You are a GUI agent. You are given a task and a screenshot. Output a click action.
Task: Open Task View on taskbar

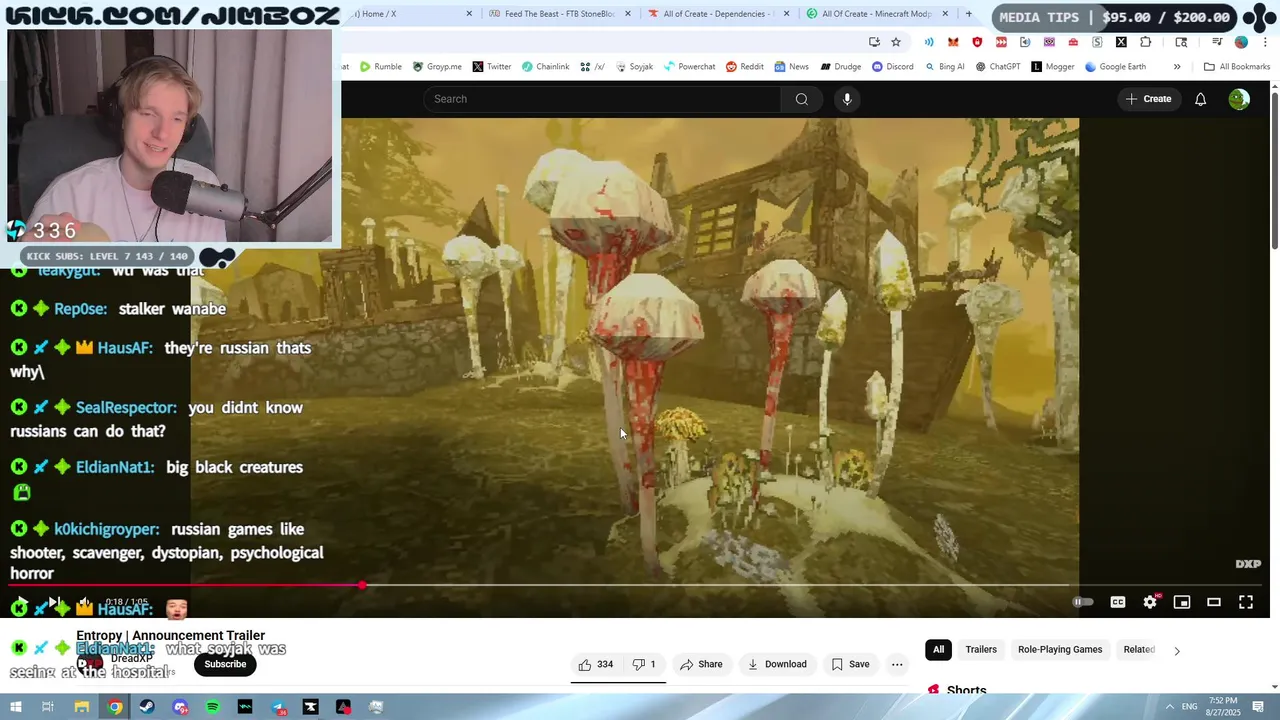click(47, 707)
